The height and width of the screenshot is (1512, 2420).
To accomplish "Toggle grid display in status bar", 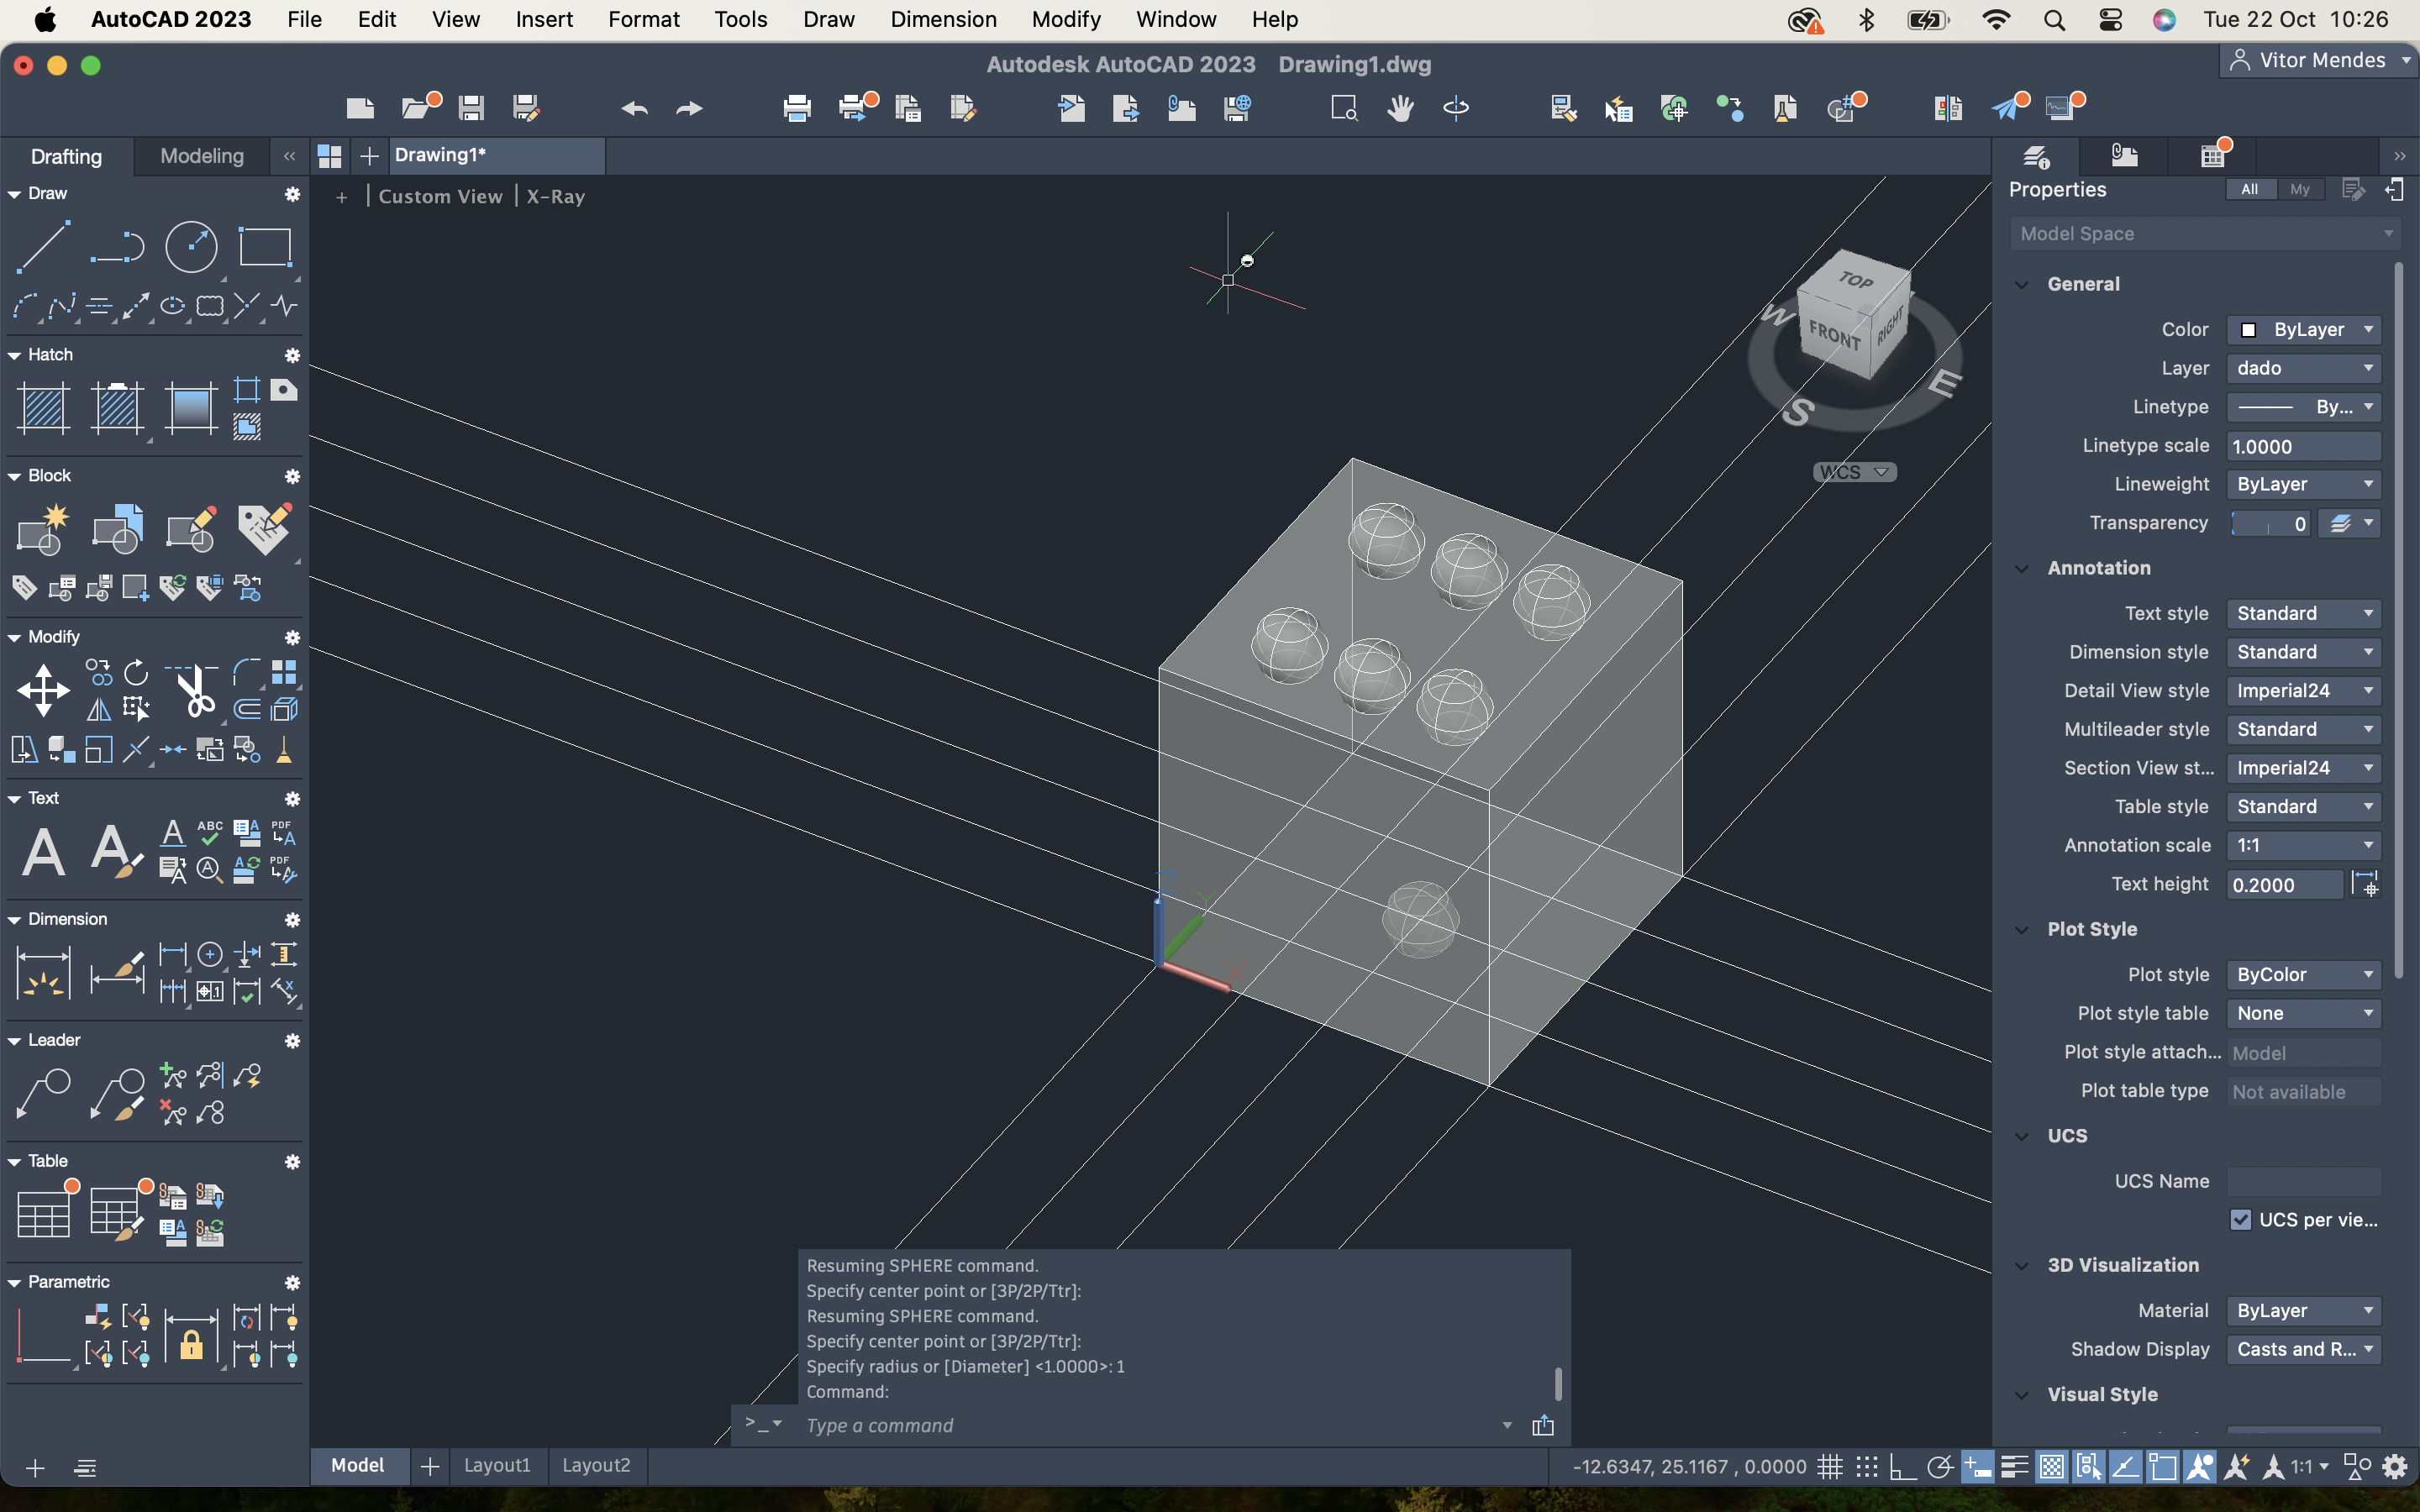I will [x=1829, y=1467].
